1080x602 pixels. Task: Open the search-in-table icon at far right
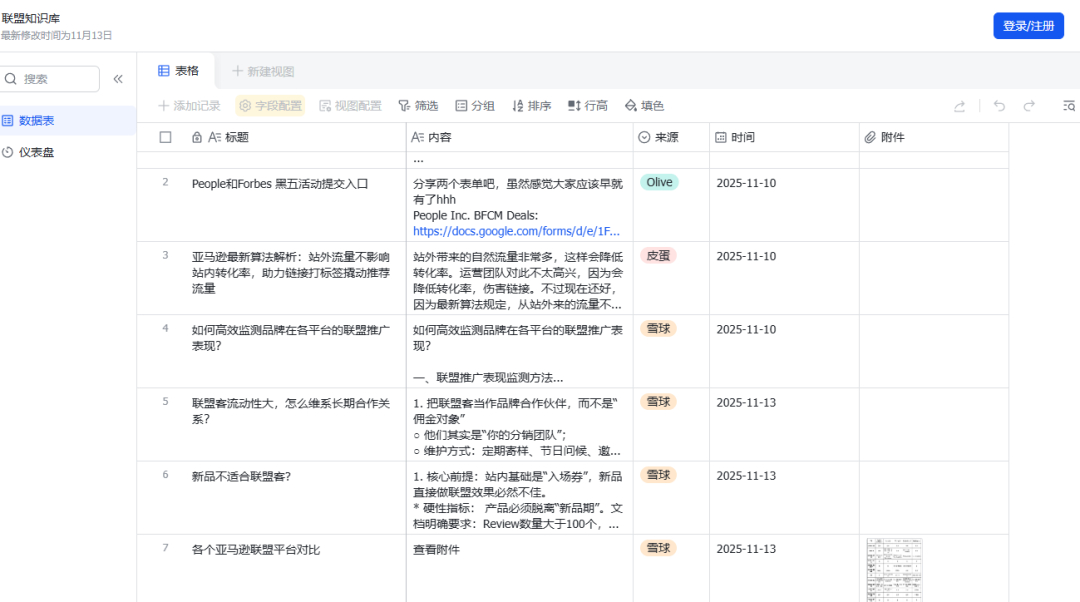(x=1068, y=105)
